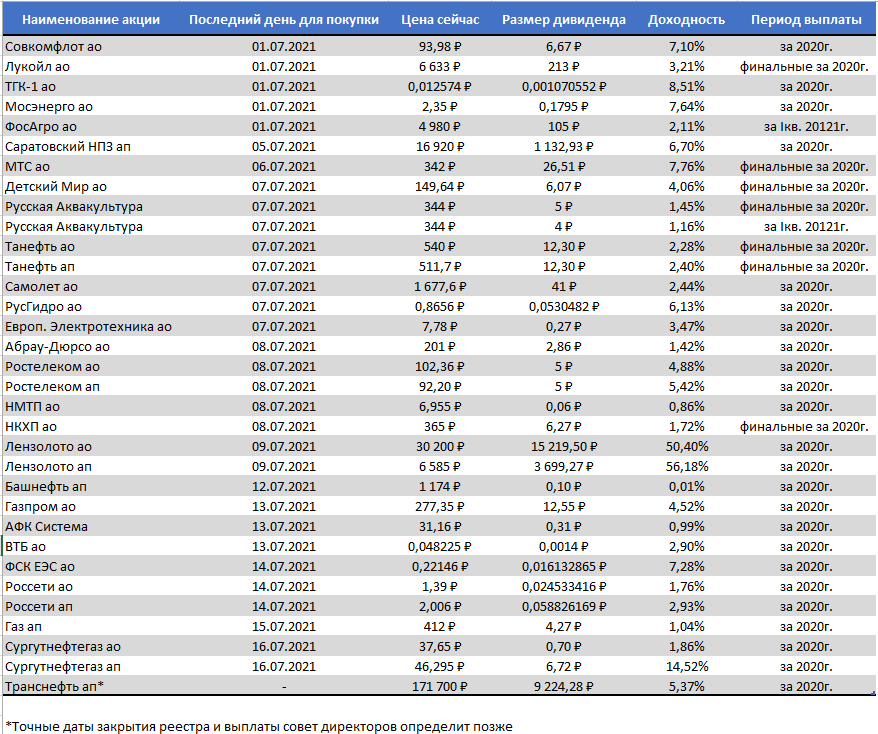Select the 'Лензолото ап' cell
This screenshot has height=734, width=878.
pos(48,466)
